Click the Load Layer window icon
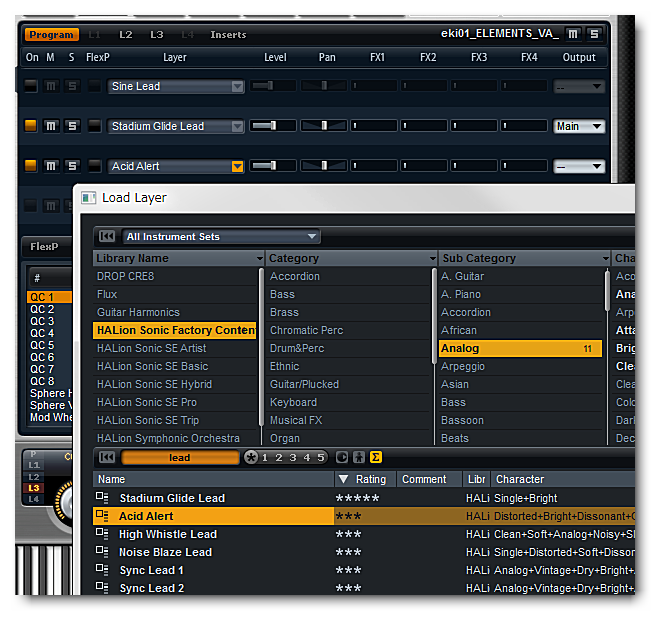The height and width of the screenshot is (622, 662). pos(88,198)
